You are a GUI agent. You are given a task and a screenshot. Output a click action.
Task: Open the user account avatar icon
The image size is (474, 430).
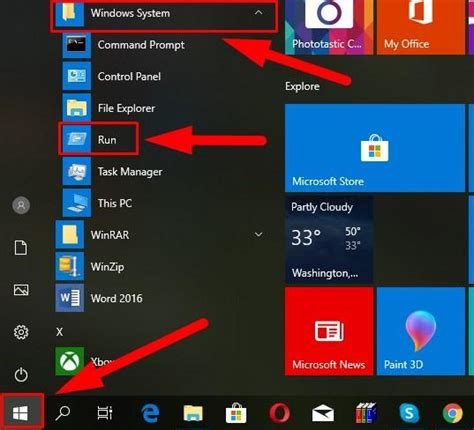click(x=21, y=205)
